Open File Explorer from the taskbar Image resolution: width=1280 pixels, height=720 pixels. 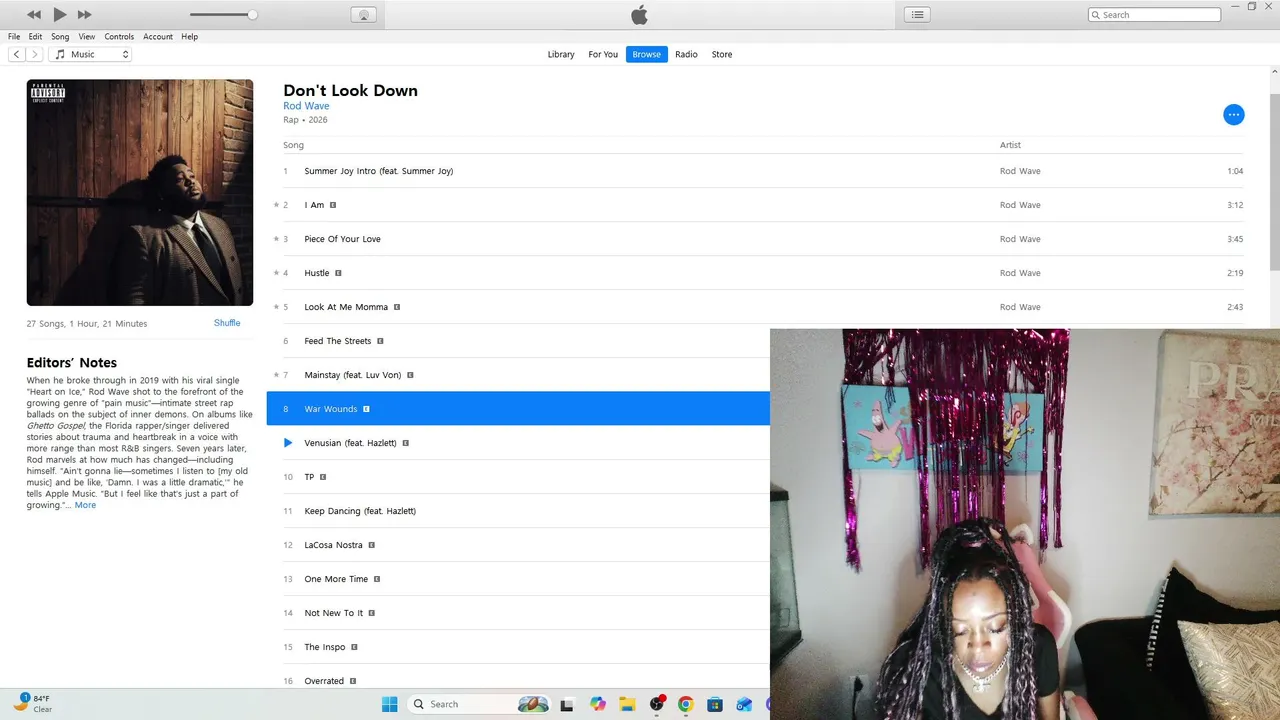[x=627, y=704]
